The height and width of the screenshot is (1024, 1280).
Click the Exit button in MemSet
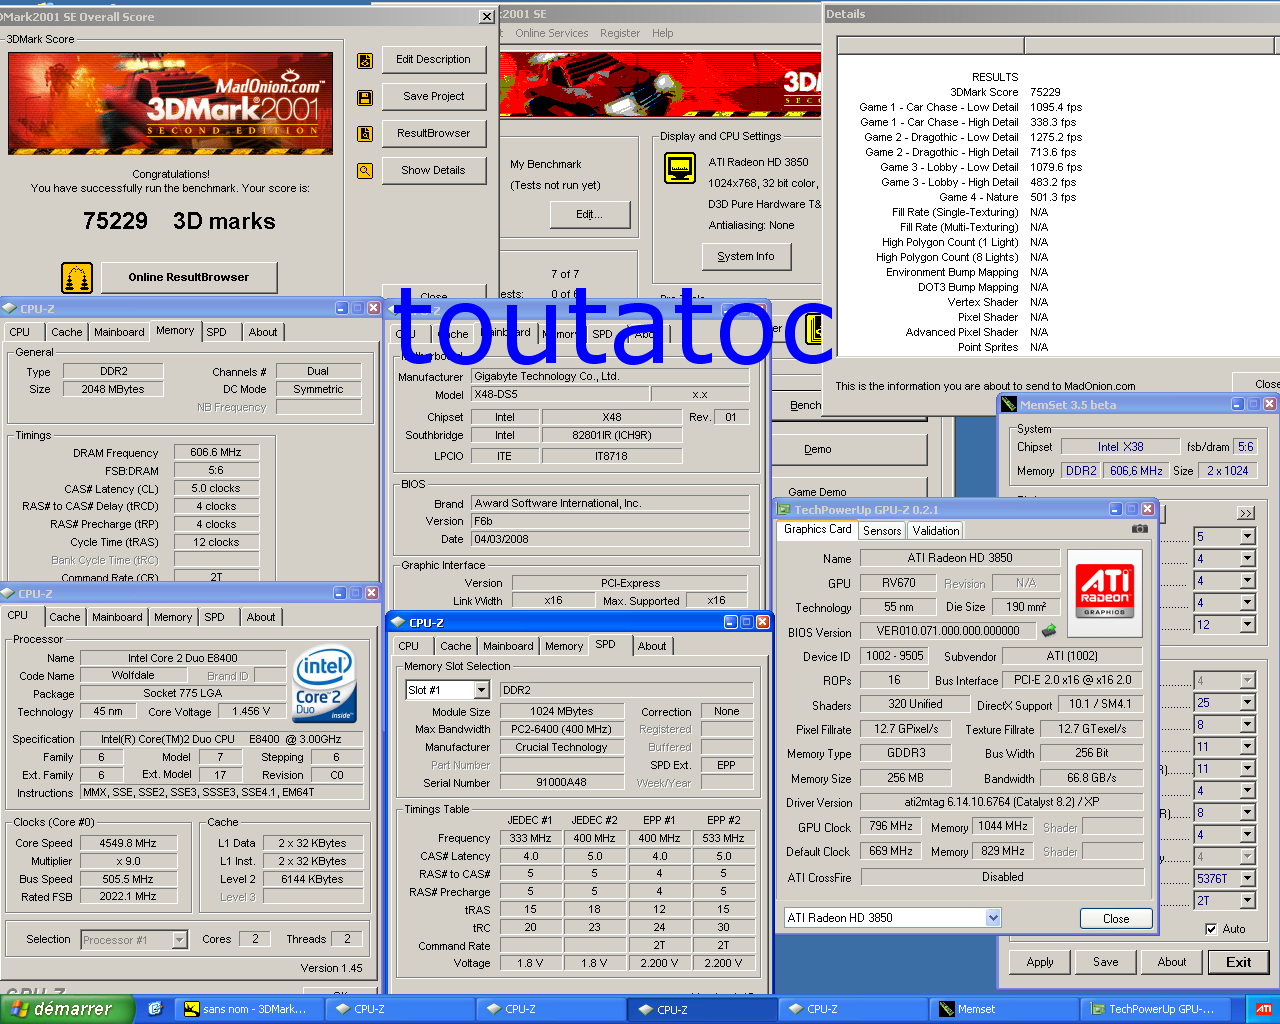tap(1239, 962)
